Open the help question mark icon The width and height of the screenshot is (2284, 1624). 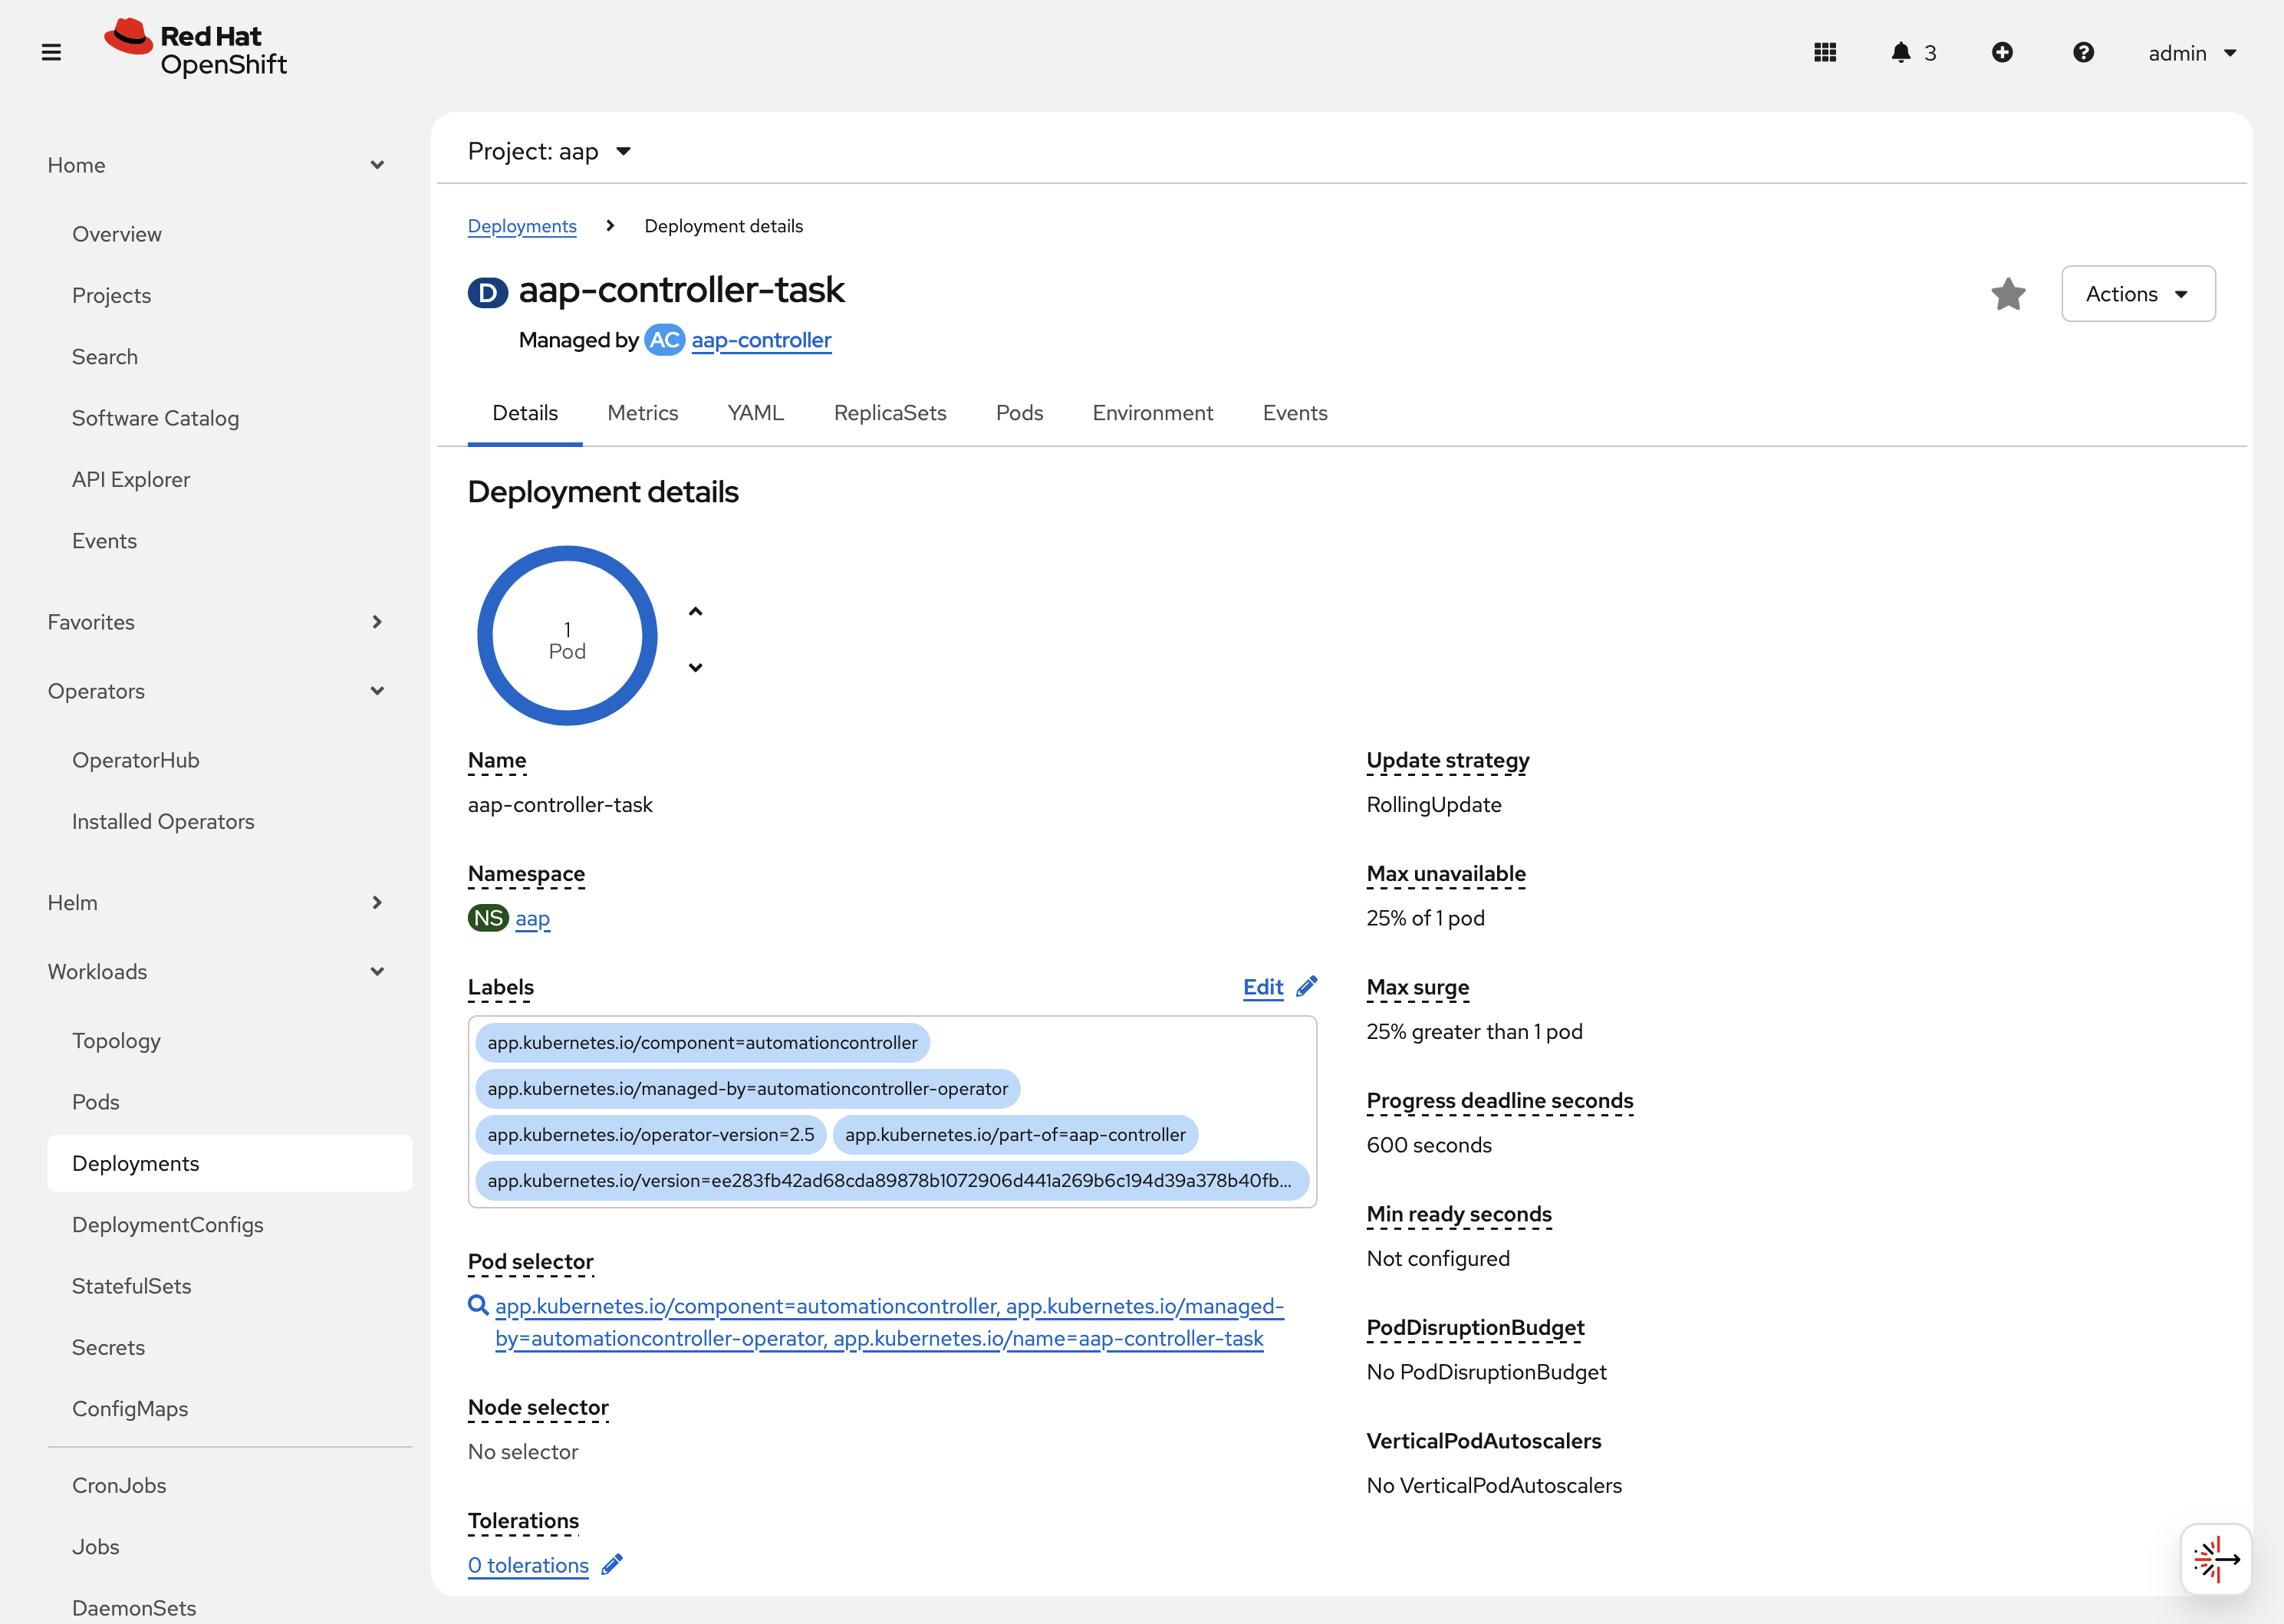(x=2083, y=52)
